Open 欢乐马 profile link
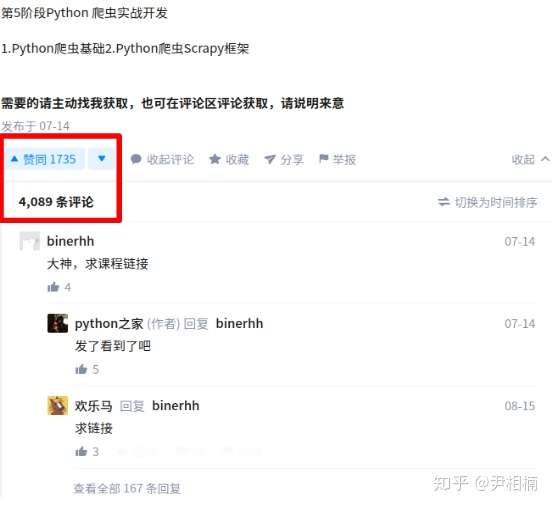This screenshot has width=552, height=507. [94, 406]
